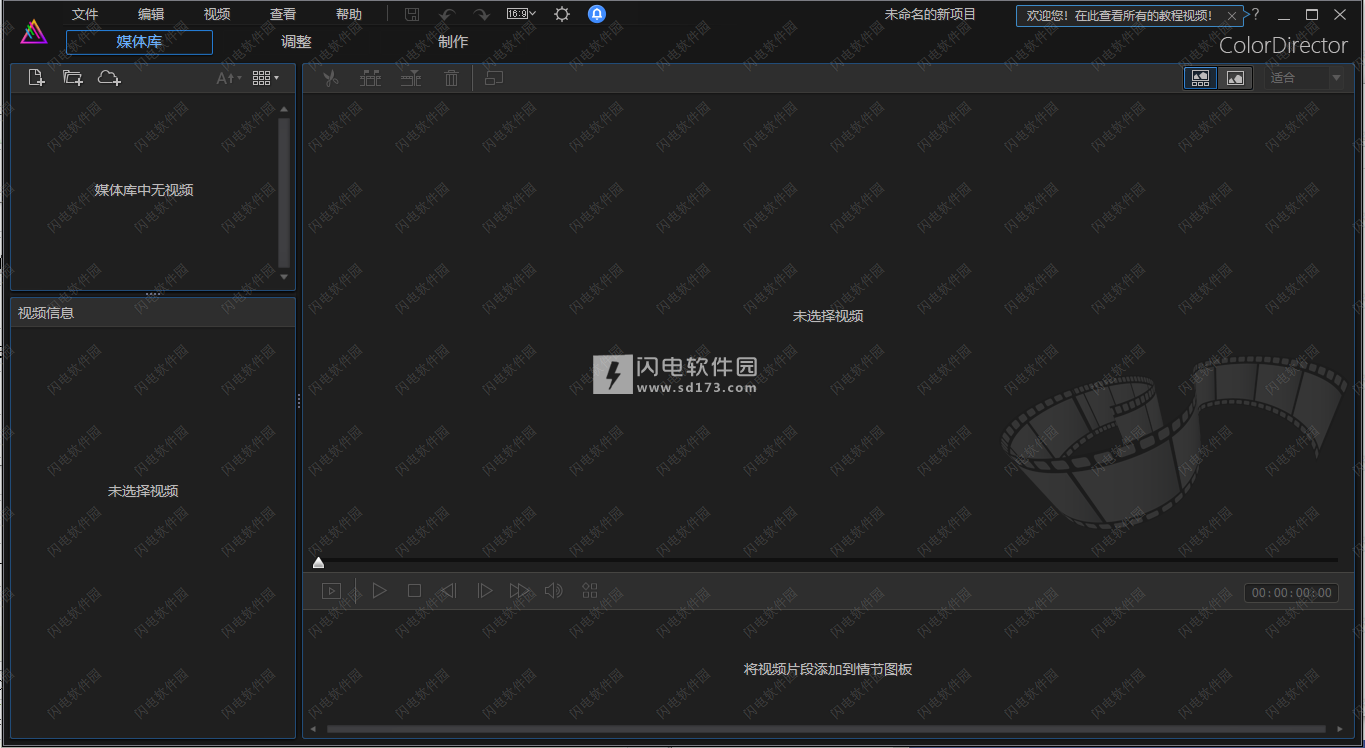Click the library panel horizontal splitter handle
The image size is (1365, 748).
[x=153, y=293]
